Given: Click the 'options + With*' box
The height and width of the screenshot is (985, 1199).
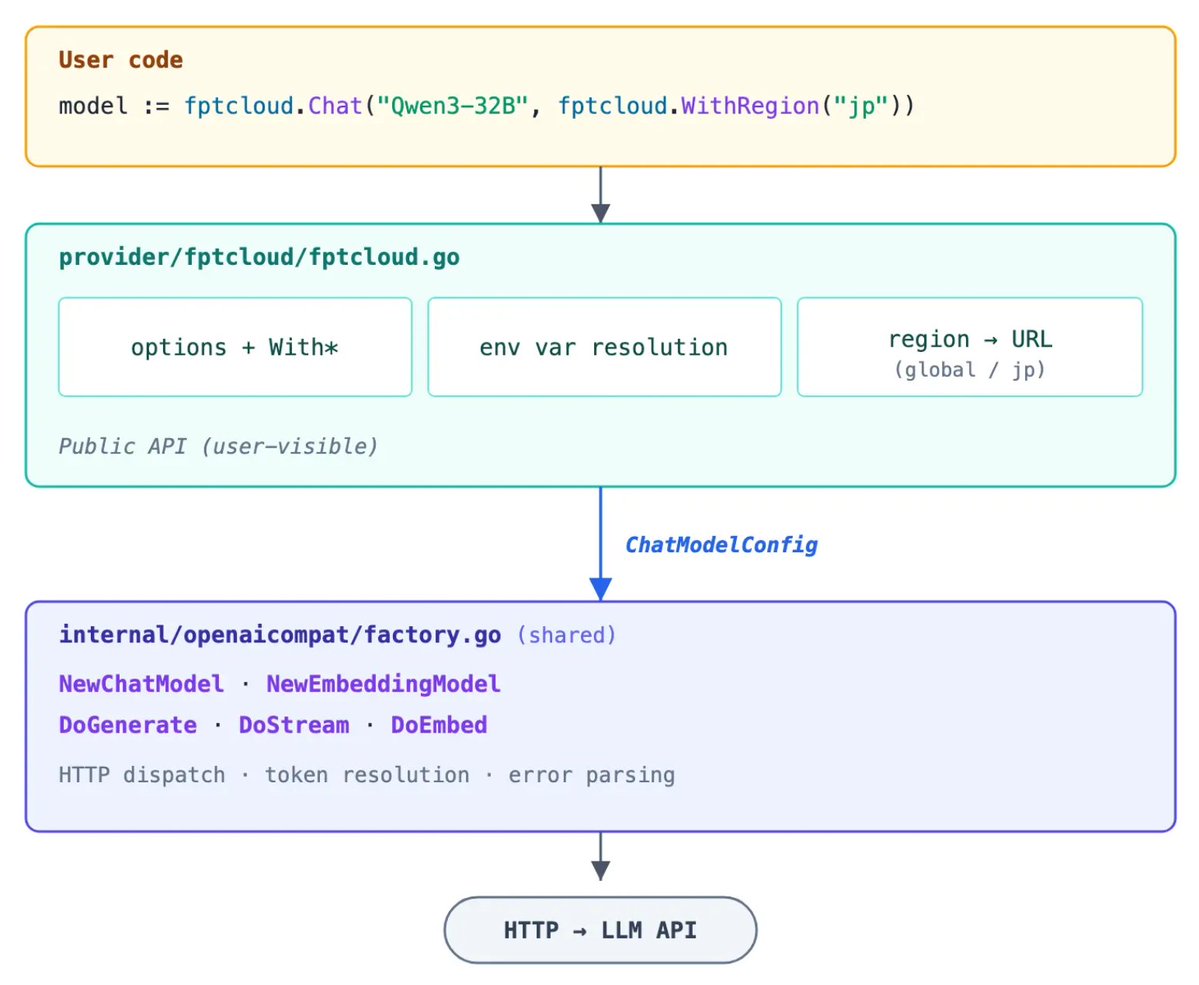Looking at the screenshot, I should pyautogui.click(x=235, y=347).
